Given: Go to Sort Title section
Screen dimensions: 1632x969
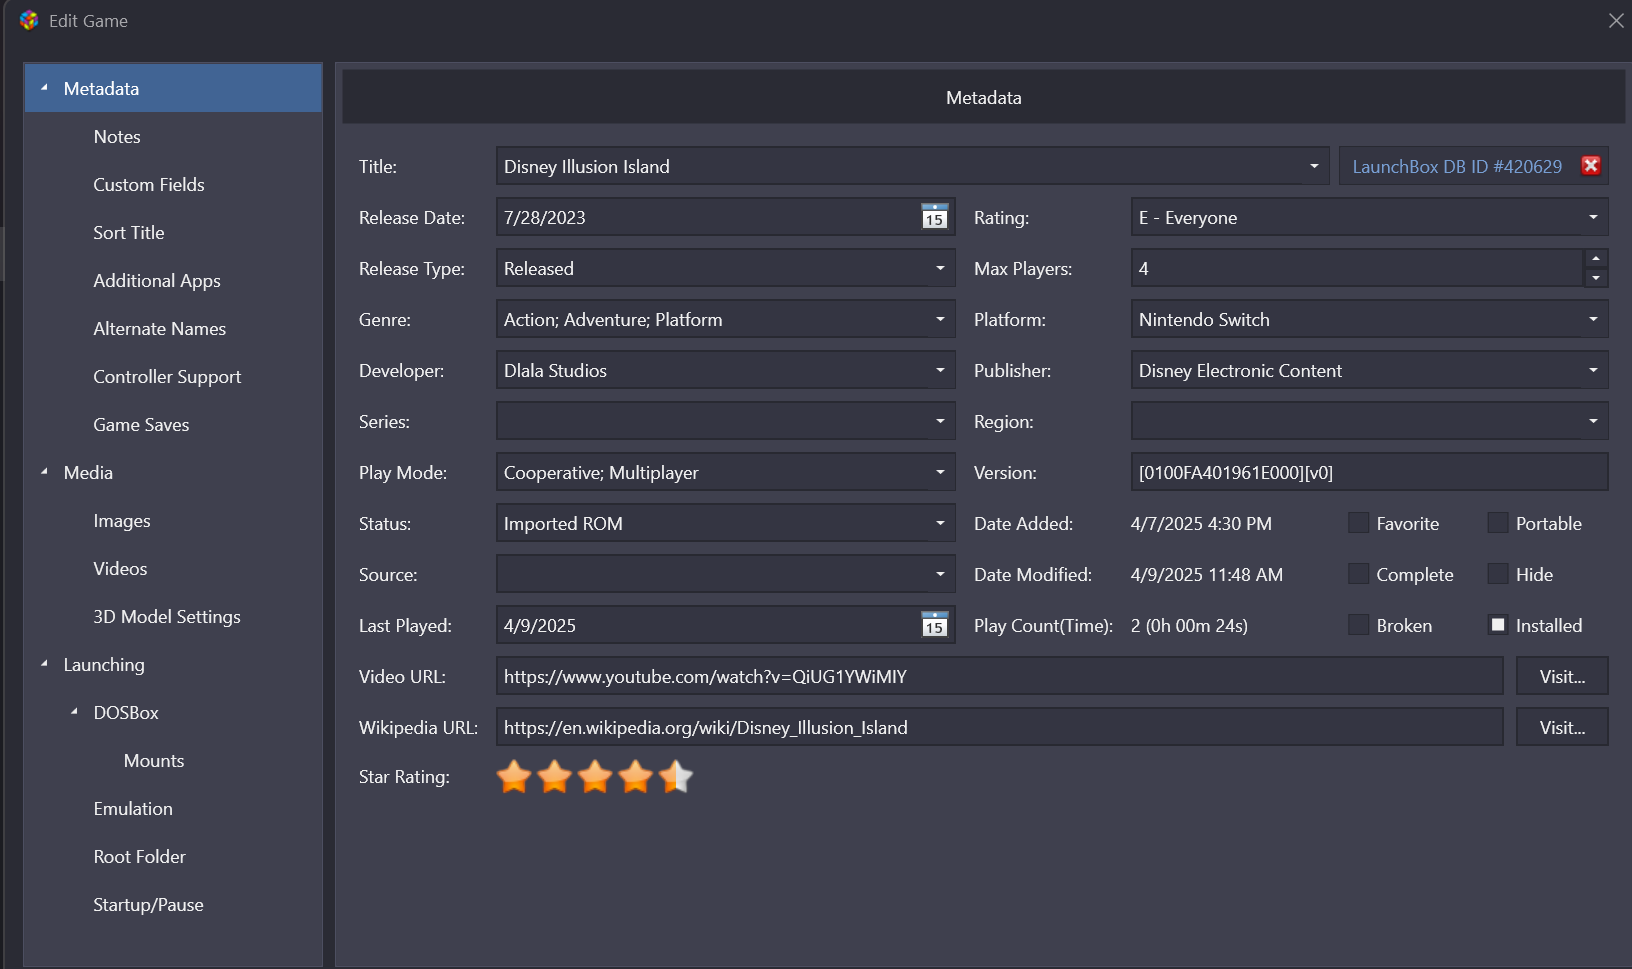Looking at the screenshot, I should [129, 232].
